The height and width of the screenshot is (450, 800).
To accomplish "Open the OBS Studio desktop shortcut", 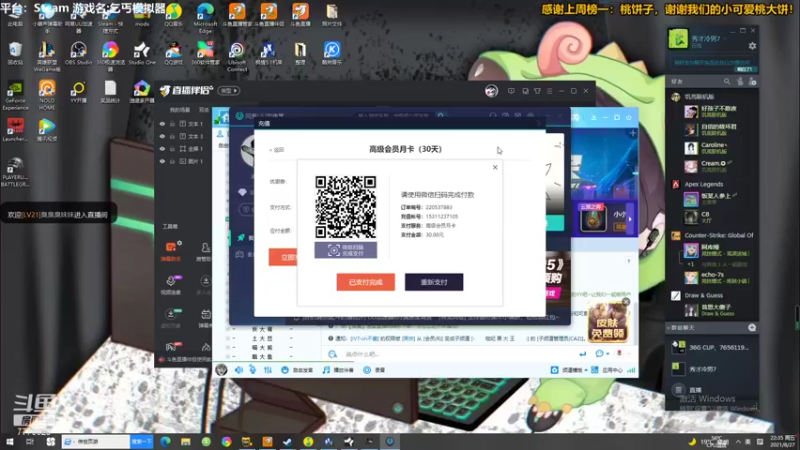I will pos(78,53).
